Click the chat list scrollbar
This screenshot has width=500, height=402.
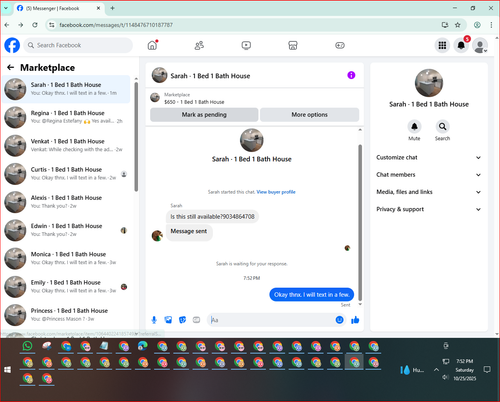point(136,137)
